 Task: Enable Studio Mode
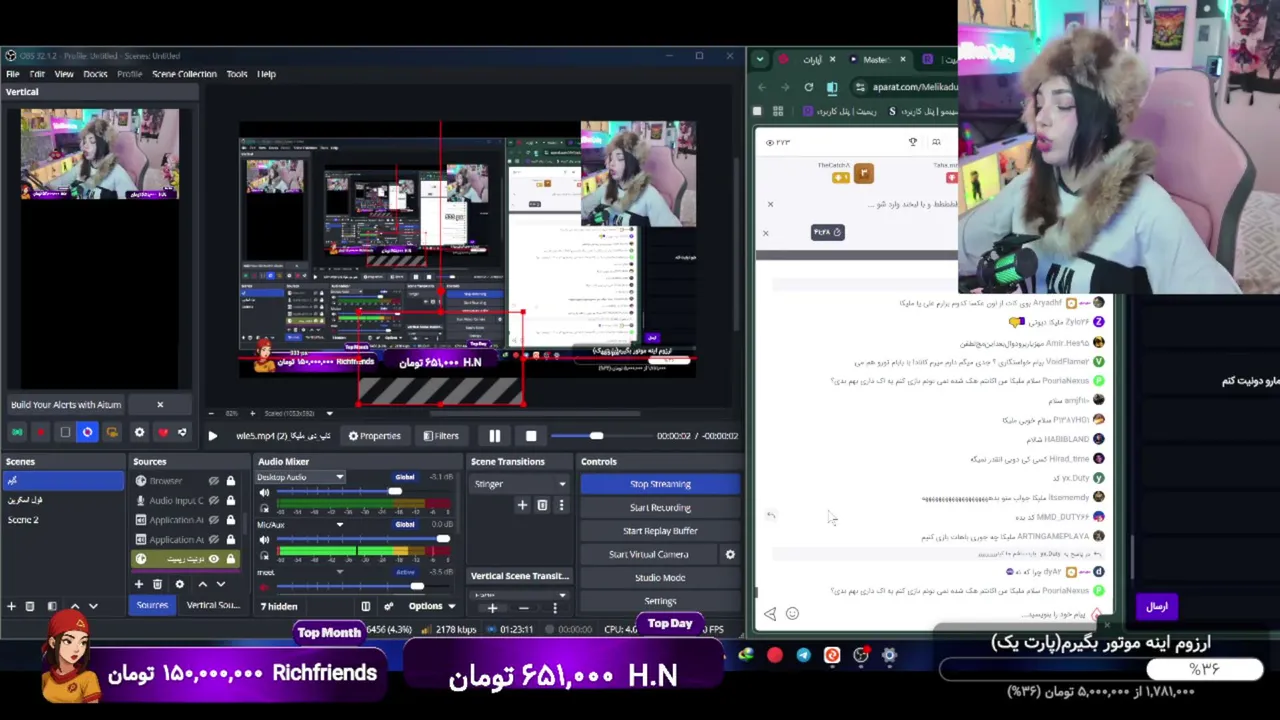[660, 578]
